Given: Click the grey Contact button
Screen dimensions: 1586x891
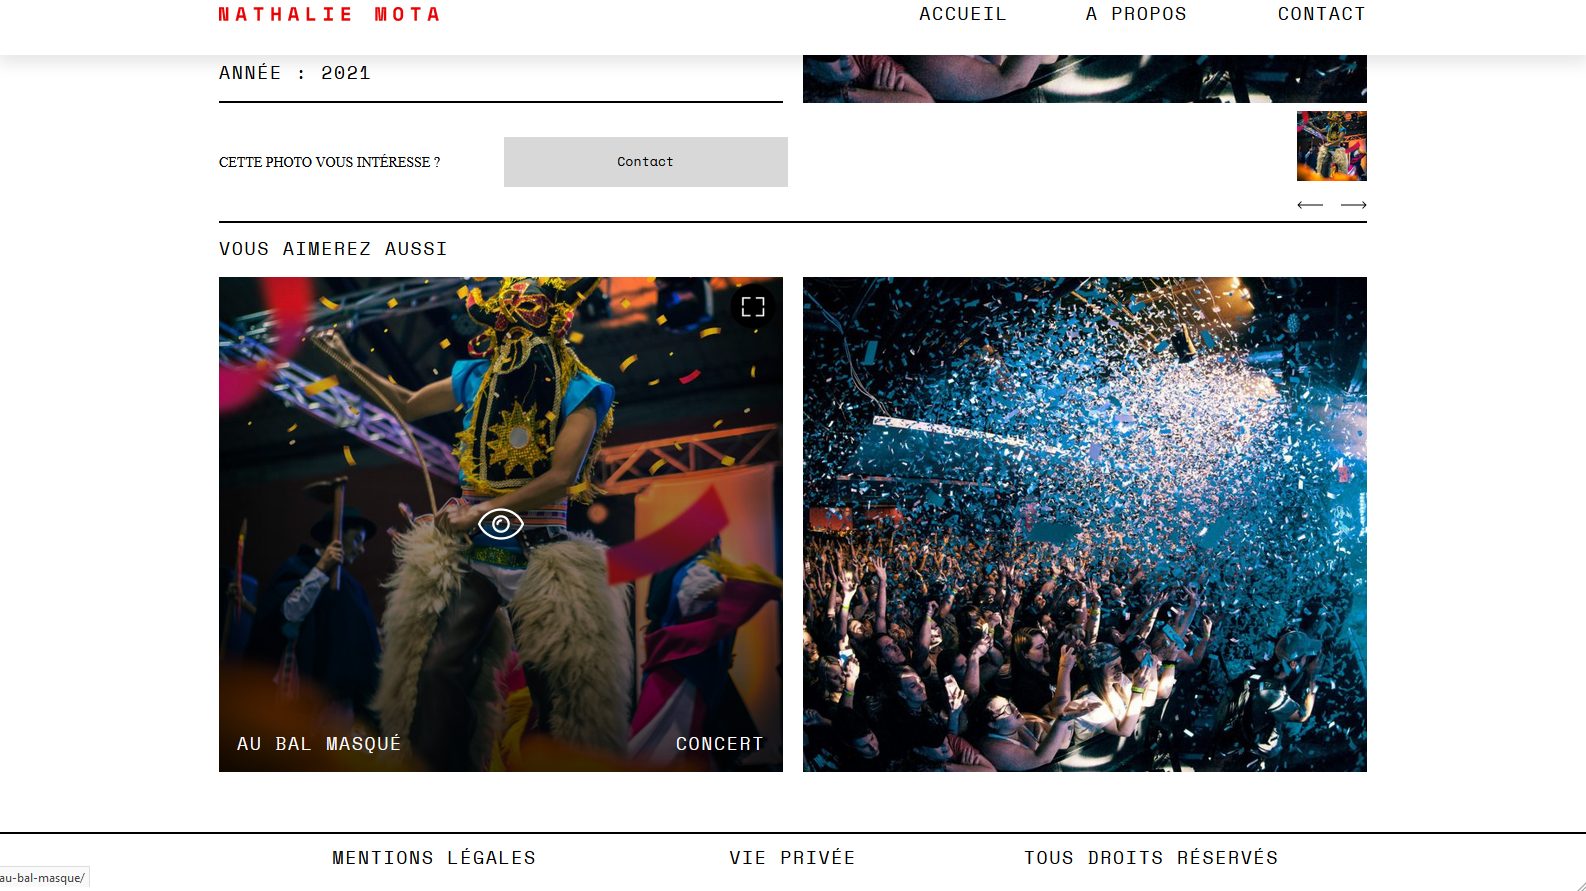Looking at the screenshot, I should pyautogui.click(x=646, y=162).
